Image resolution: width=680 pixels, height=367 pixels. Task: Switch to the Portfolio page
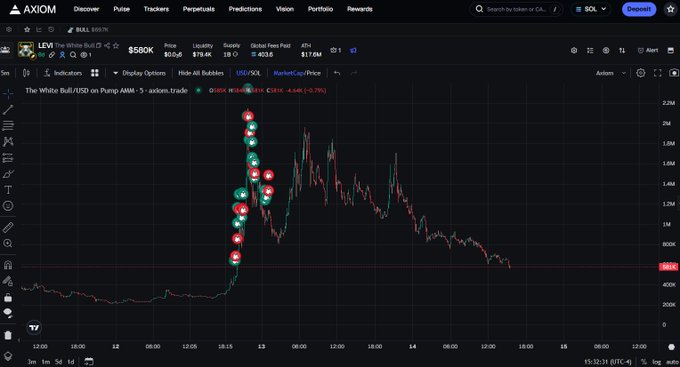click(x=320, y=9)
